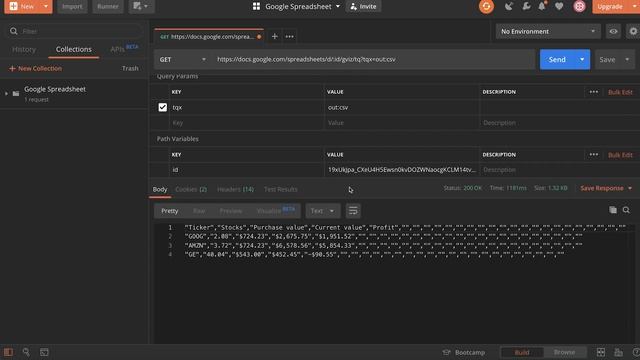
Task: Click the Send button
Action: (x=557, y=60)
